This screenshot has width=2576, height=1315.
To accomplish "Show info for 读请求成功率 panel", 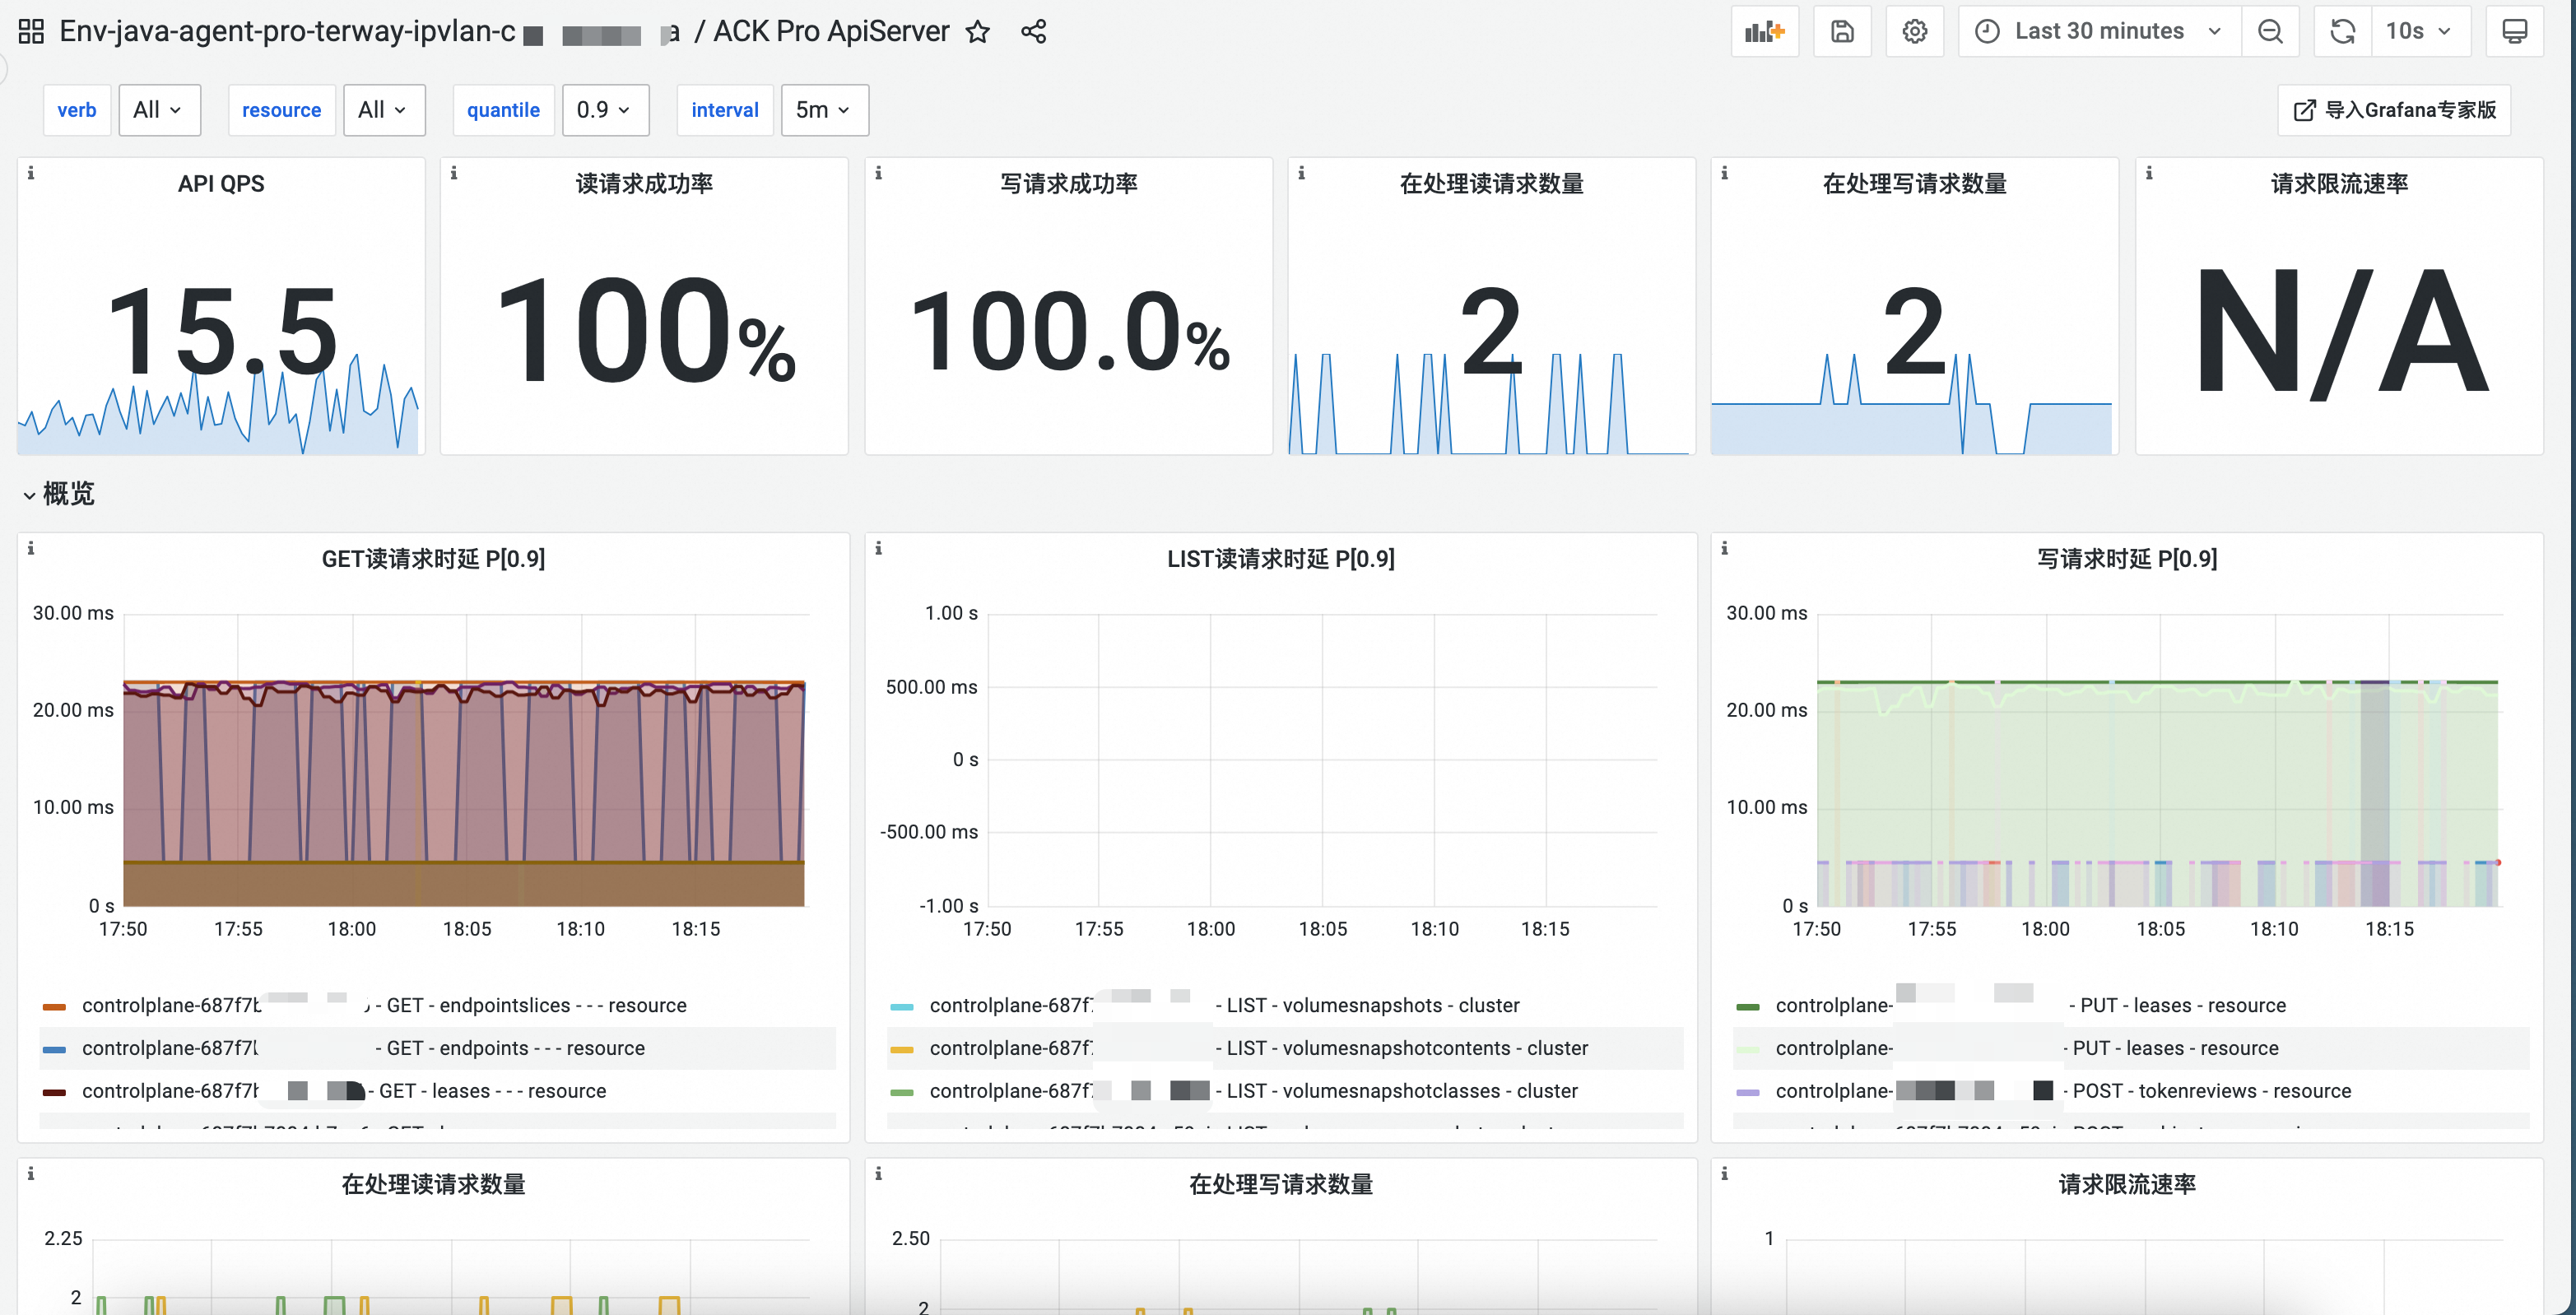I will 454,173.
